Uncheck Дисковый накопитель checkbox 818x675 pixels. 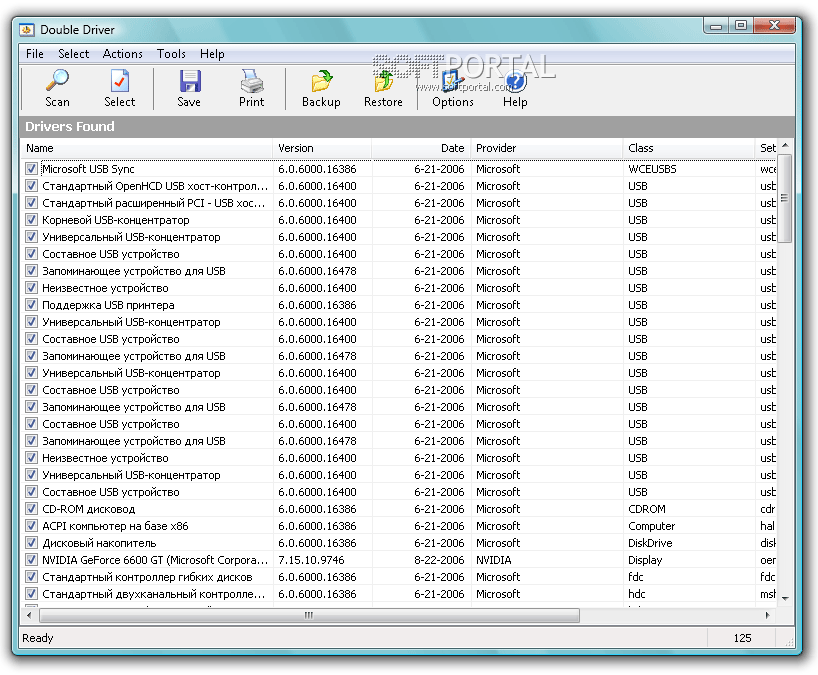tap(31, 543)
